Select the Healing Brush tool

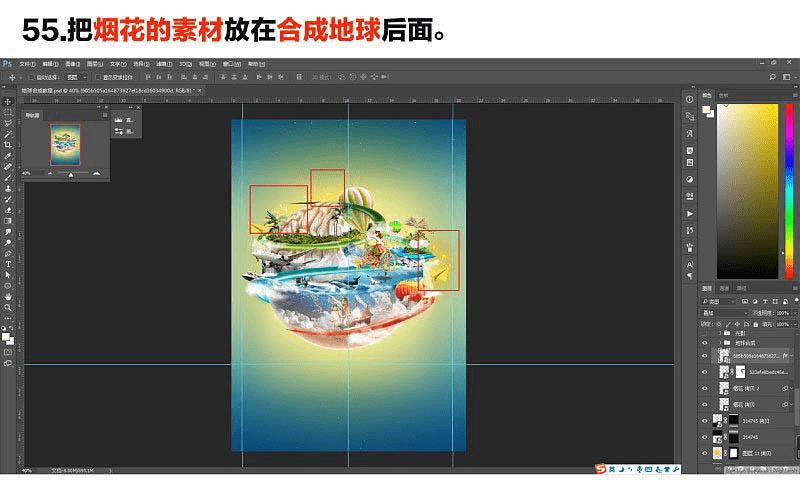pos(8,166)
